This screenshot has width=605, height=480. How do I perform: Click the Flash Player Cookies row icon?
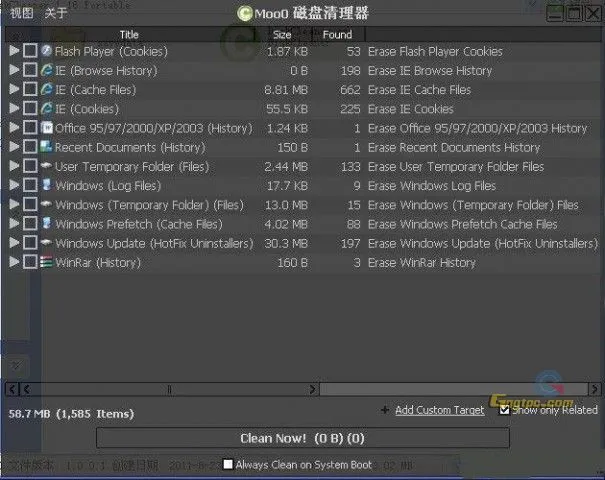click(x=46, y=51)
